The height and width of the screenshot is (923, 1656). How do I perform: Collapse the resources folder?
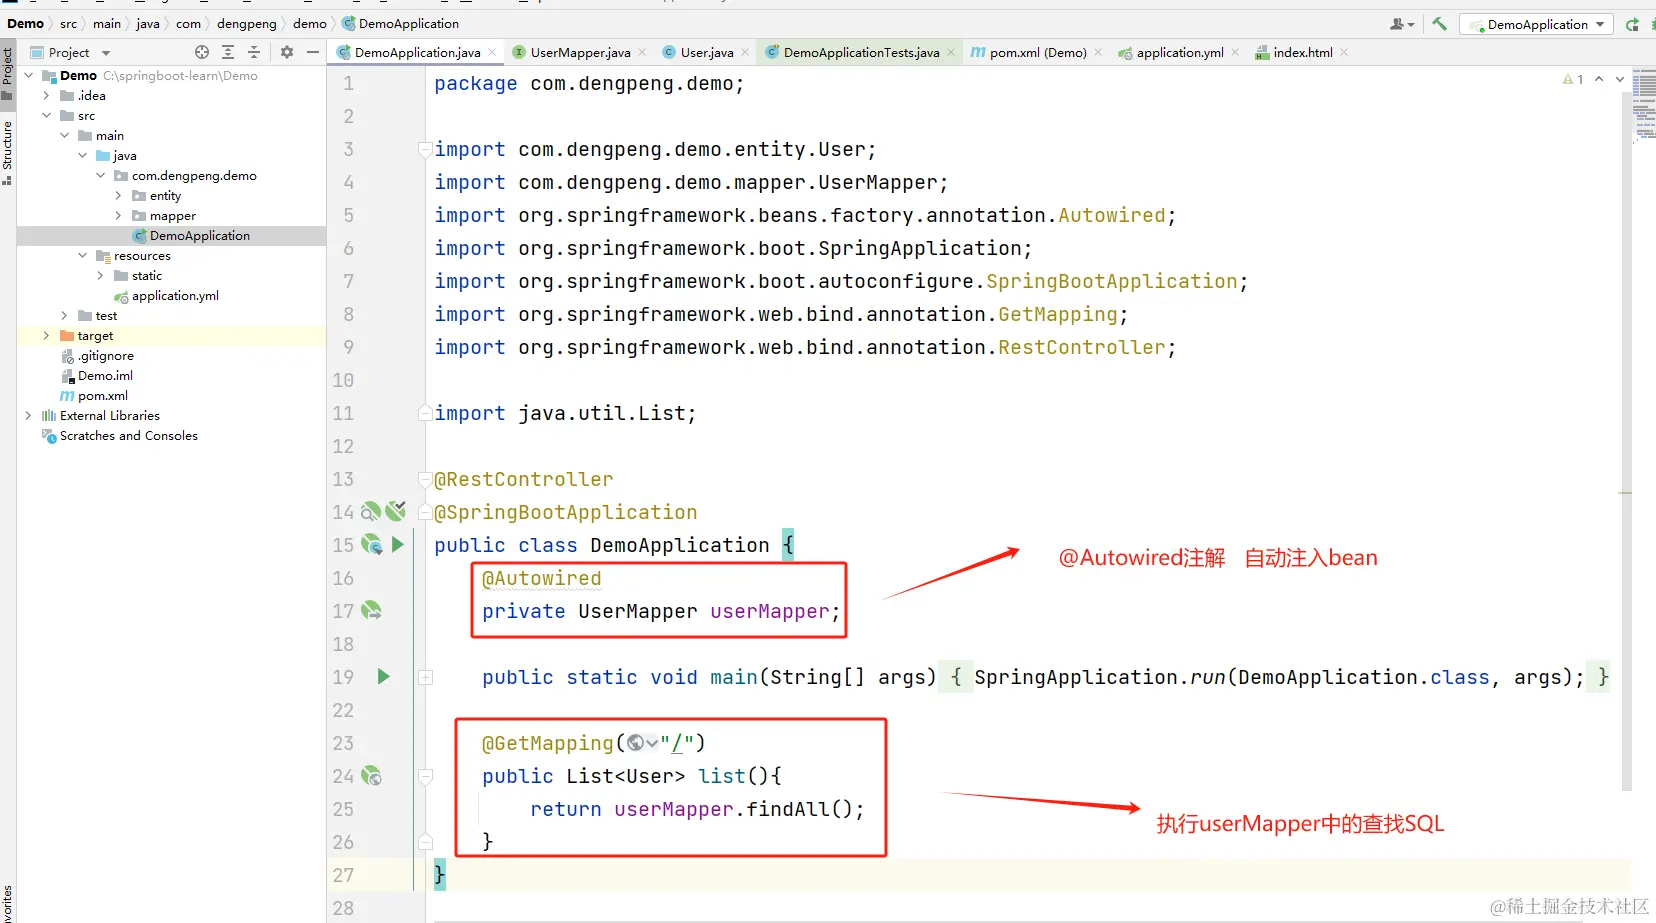click(x=82, y=256)
